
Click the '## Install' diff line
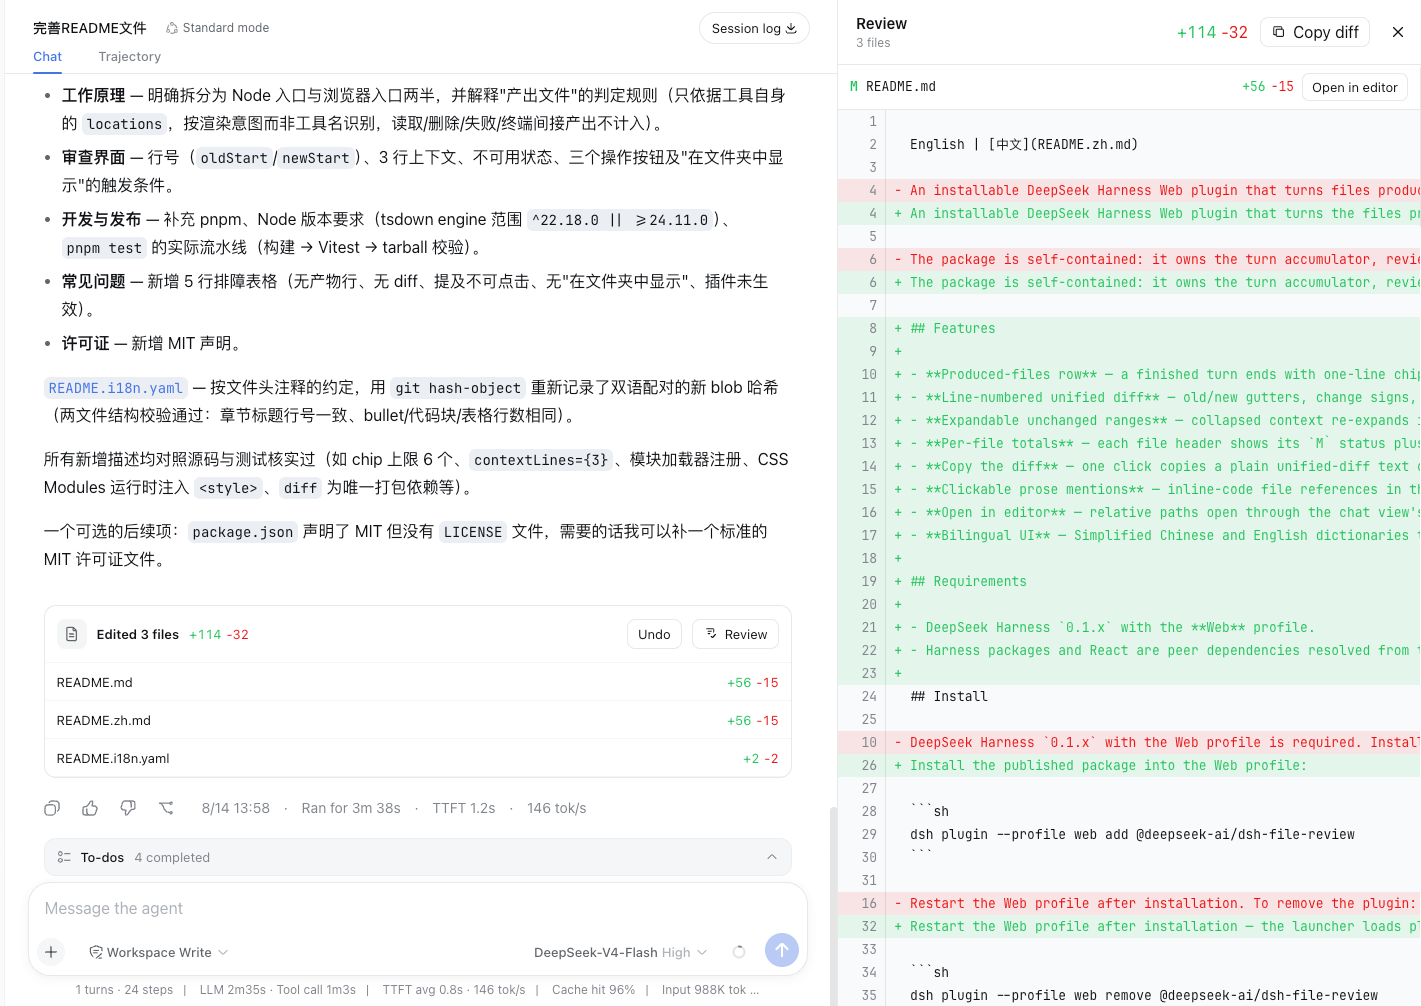click(1129, 696)
